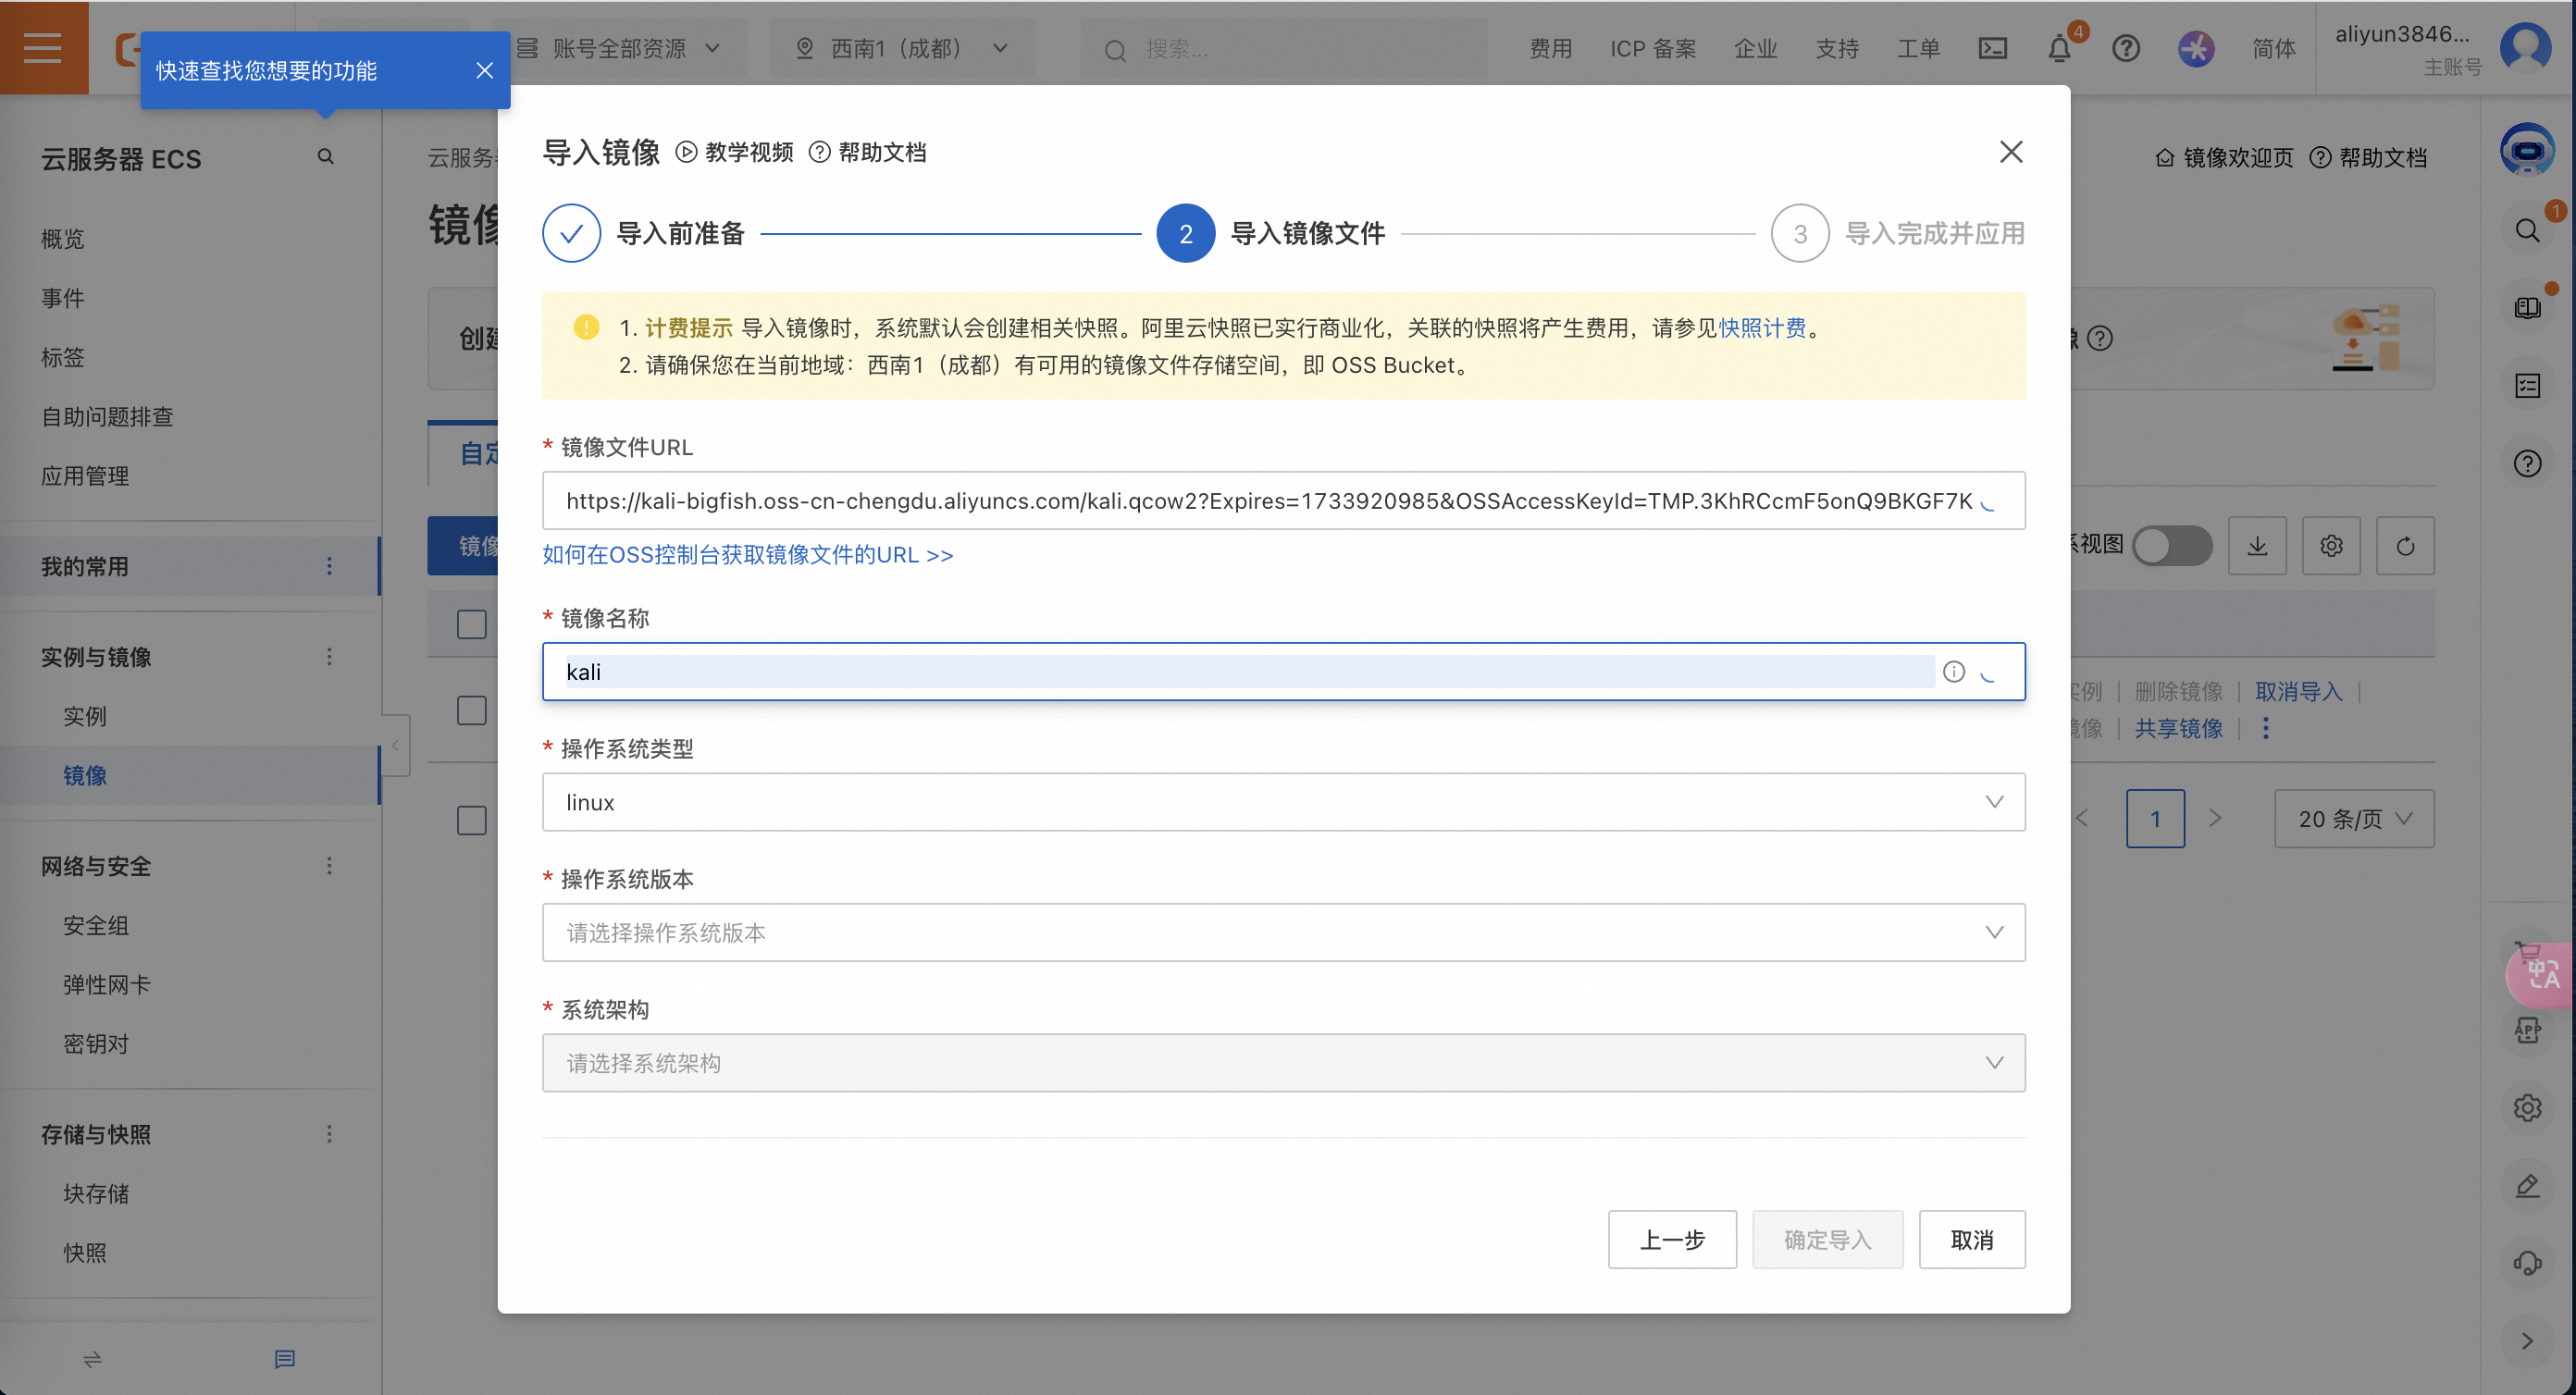Viewport: 2576px width, 1395px height.
Task: Open the notifications bell
Action: coord(2059,48)
